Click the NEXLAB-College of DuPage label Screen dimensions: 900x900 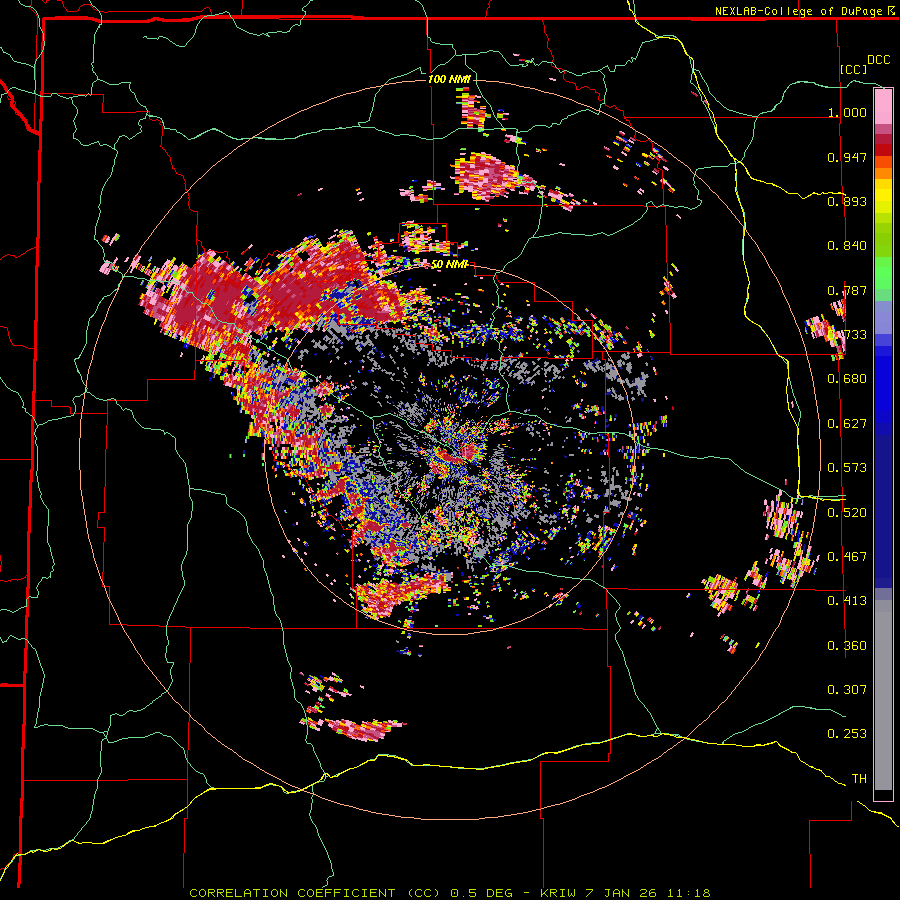798,11
